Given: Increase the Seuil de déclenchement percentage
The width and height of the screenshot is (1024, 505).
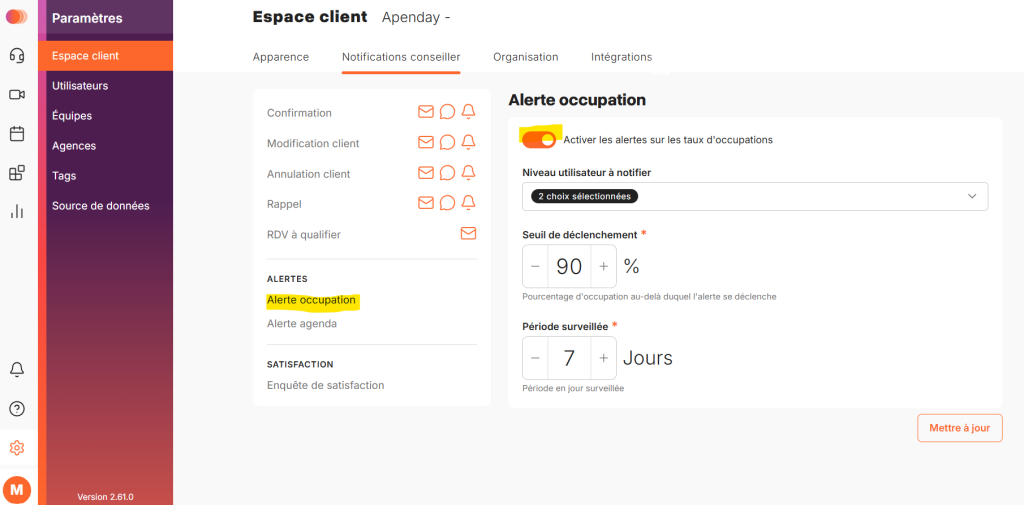Looking at the screenshot, I should pos(603,267).
